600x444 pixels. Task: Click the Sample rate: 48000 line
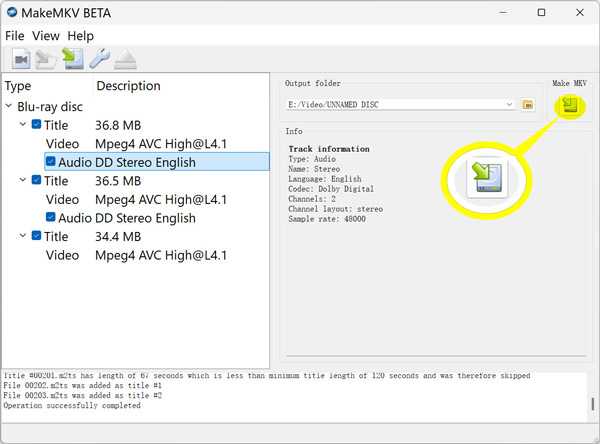point(327,219)
